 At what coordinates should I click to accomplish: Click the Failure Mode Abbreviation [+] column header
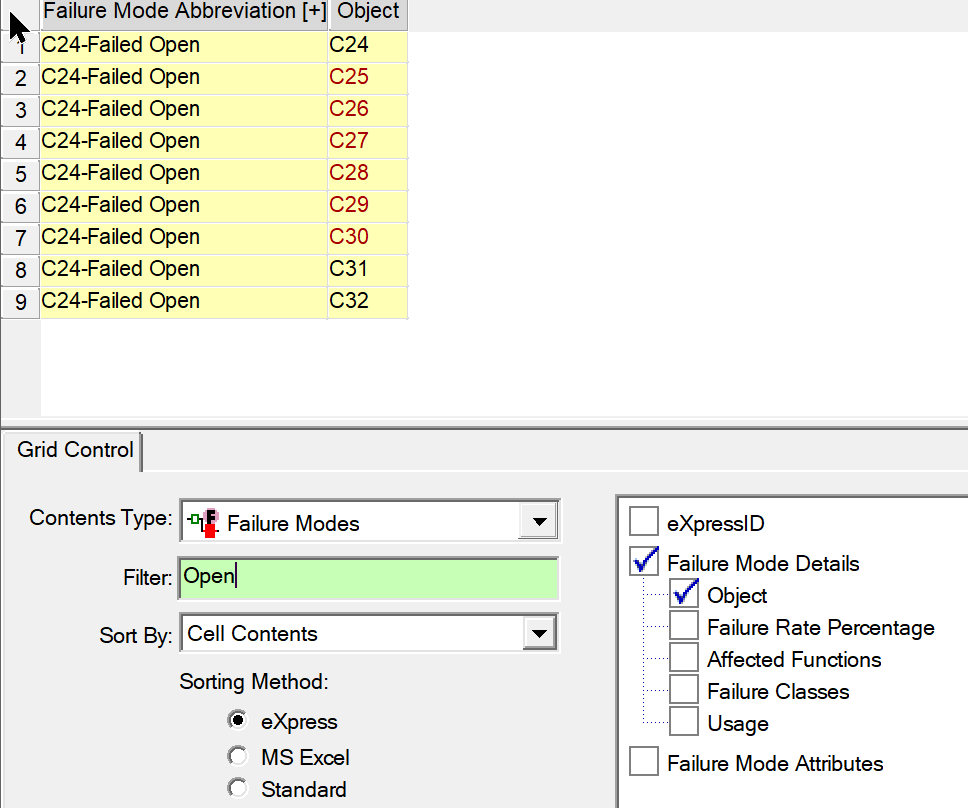click(184, 13)
